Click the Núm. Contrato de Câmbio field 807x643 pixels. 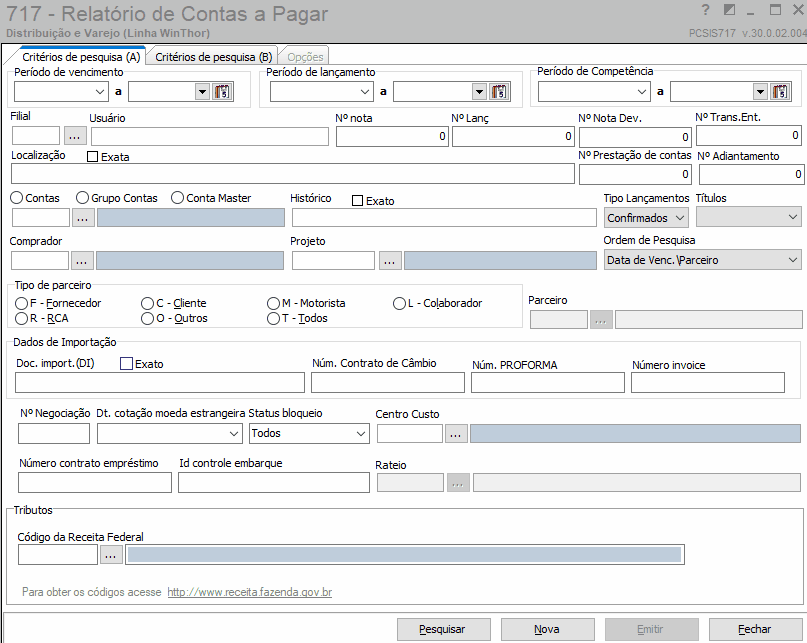click(x=388, y=383)
